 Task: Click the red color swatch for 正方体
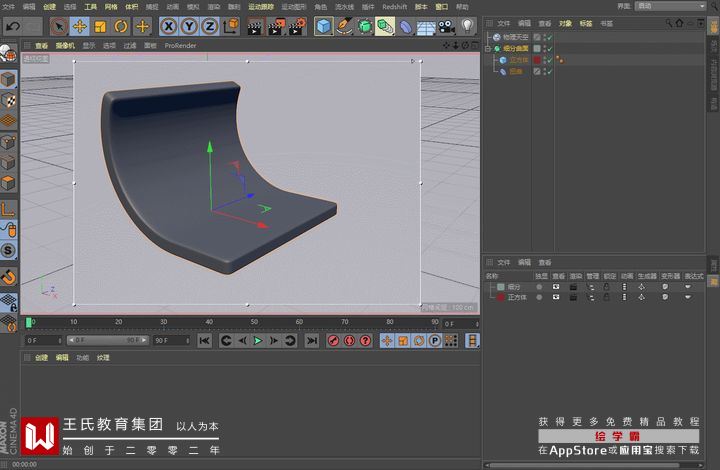[501, 297]
